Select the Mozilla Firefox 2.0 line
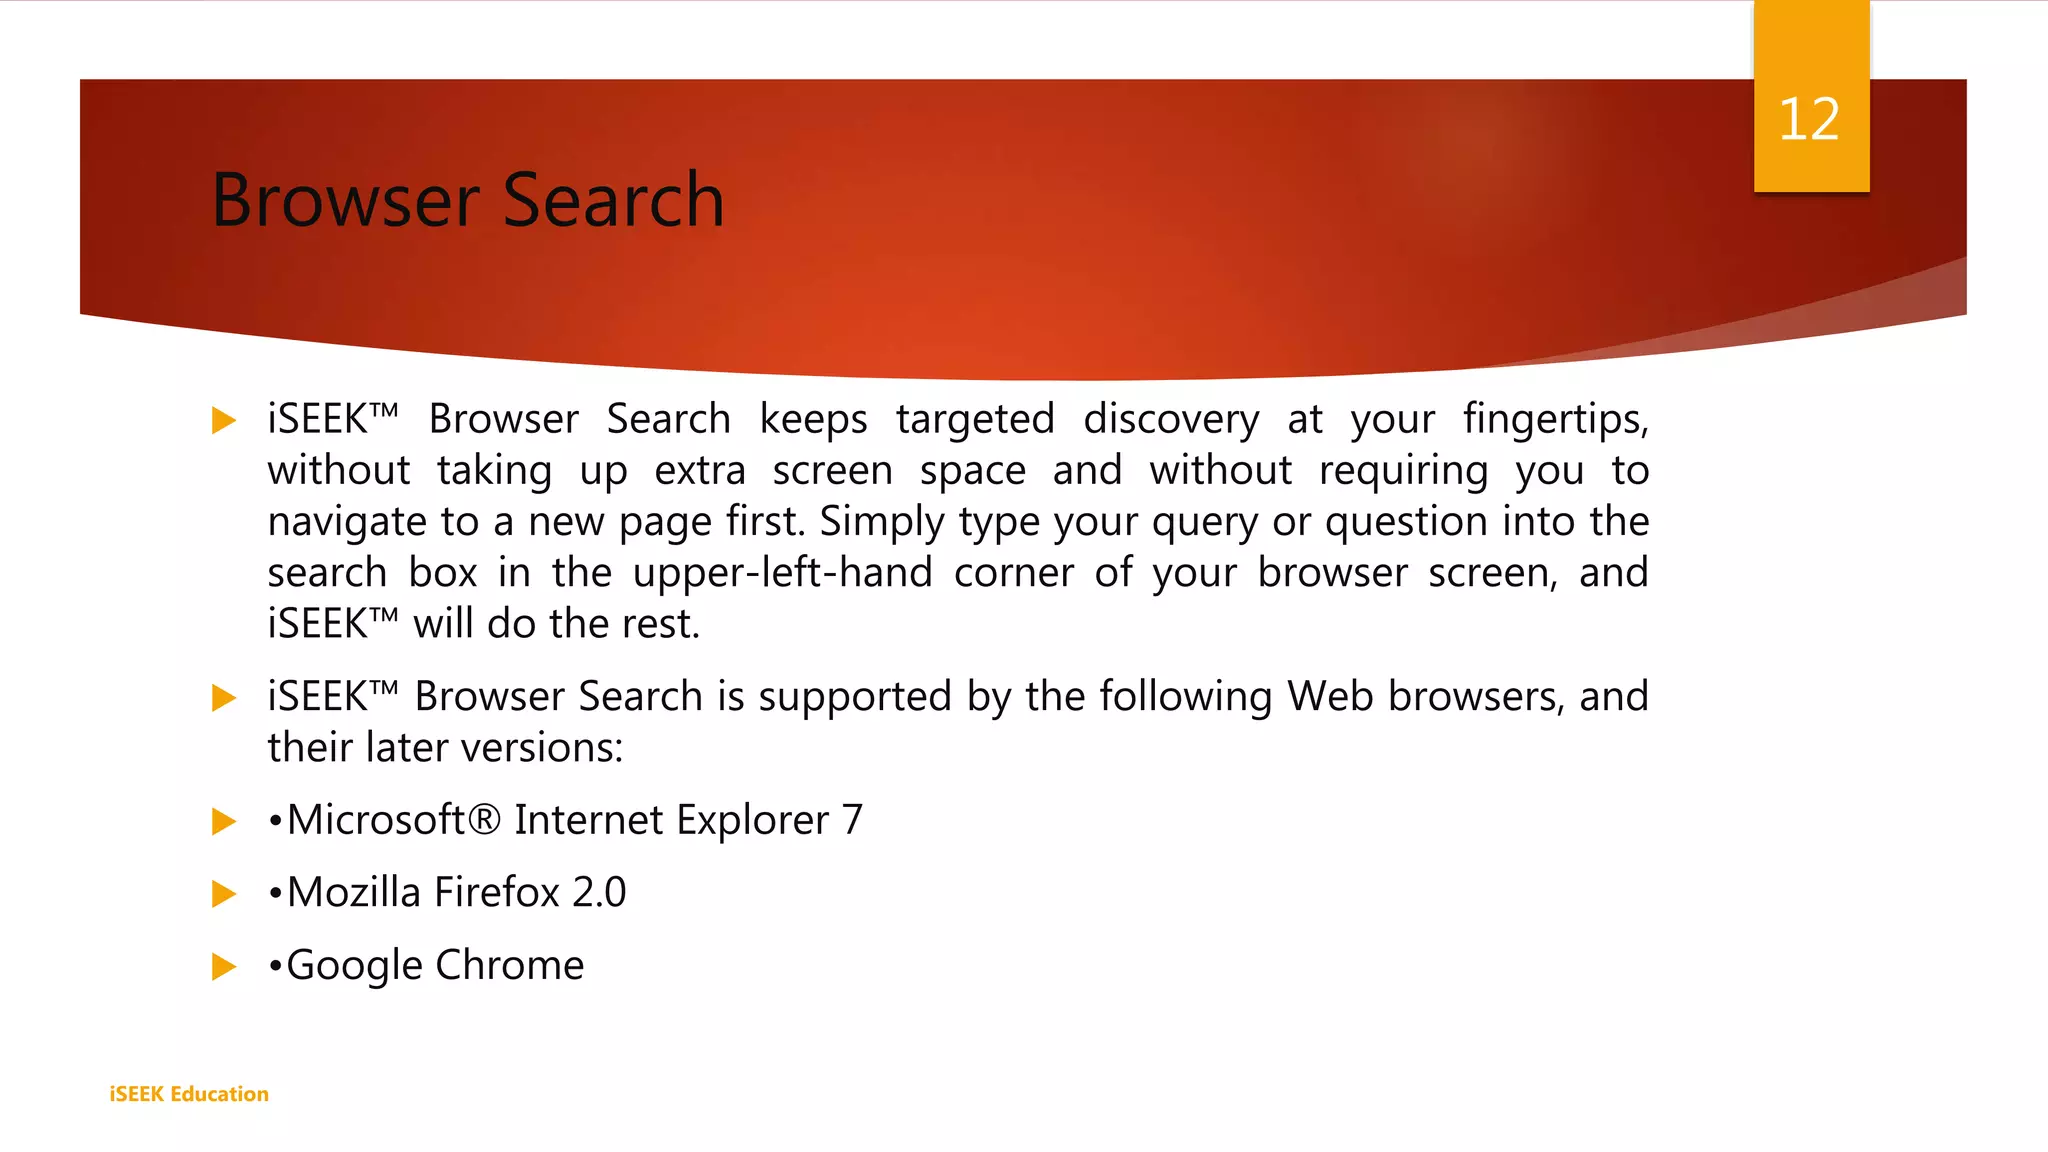The height and width of the screenshot is (1152, 2048). (447, 892)
